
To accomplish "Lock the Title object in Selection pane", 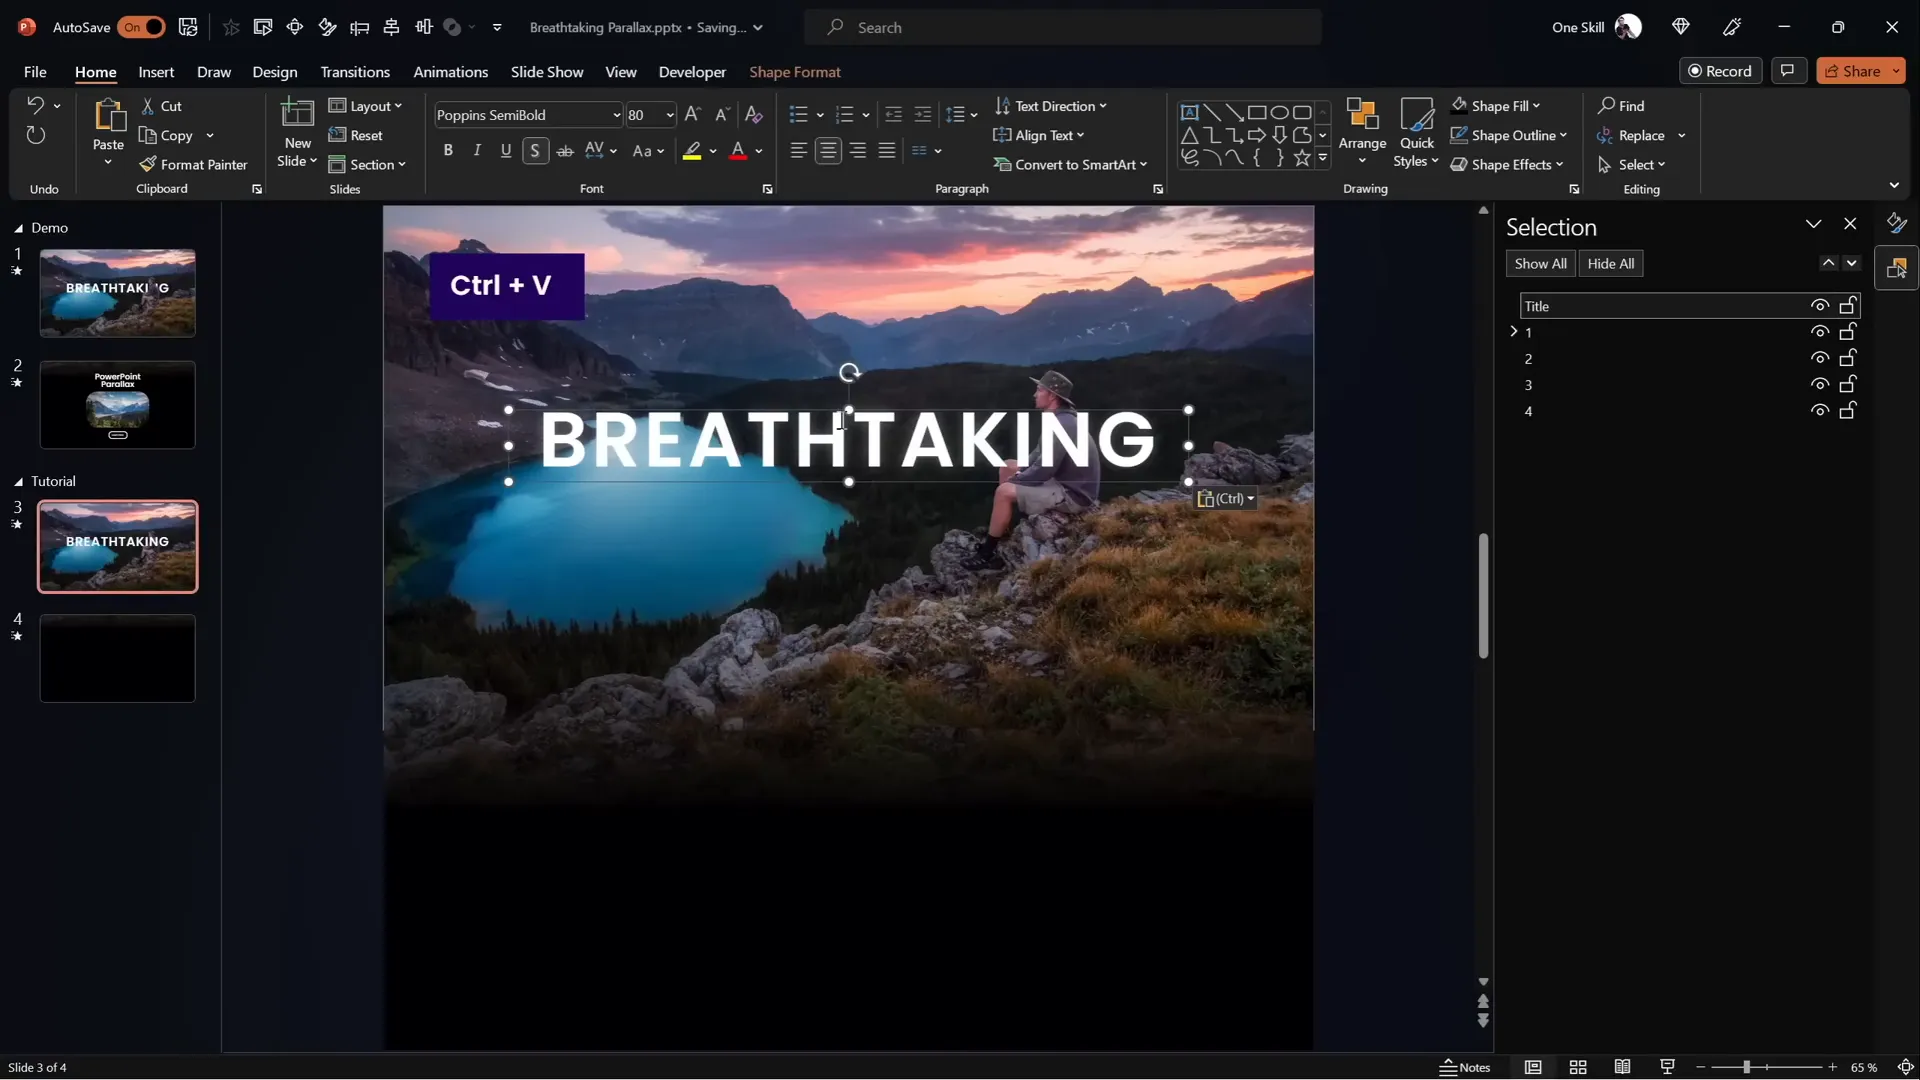I will [x=1848, y=305].
